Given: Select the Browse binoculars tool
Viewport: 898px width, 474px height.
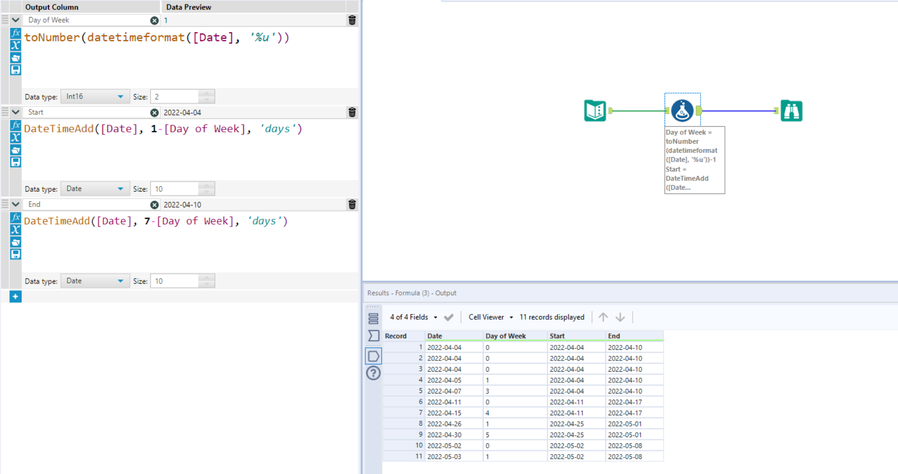Looking at the screenshot, I should tap(791, 110).
